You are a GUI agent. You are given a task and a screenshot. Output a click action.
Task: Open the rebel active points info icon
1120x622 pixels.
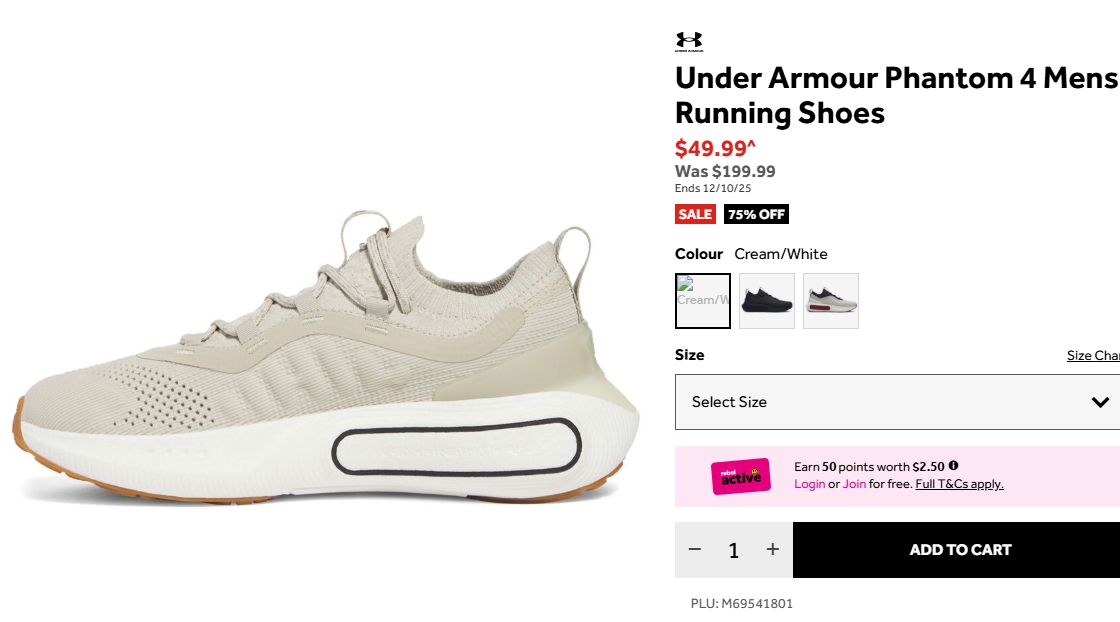coord(953,466)
